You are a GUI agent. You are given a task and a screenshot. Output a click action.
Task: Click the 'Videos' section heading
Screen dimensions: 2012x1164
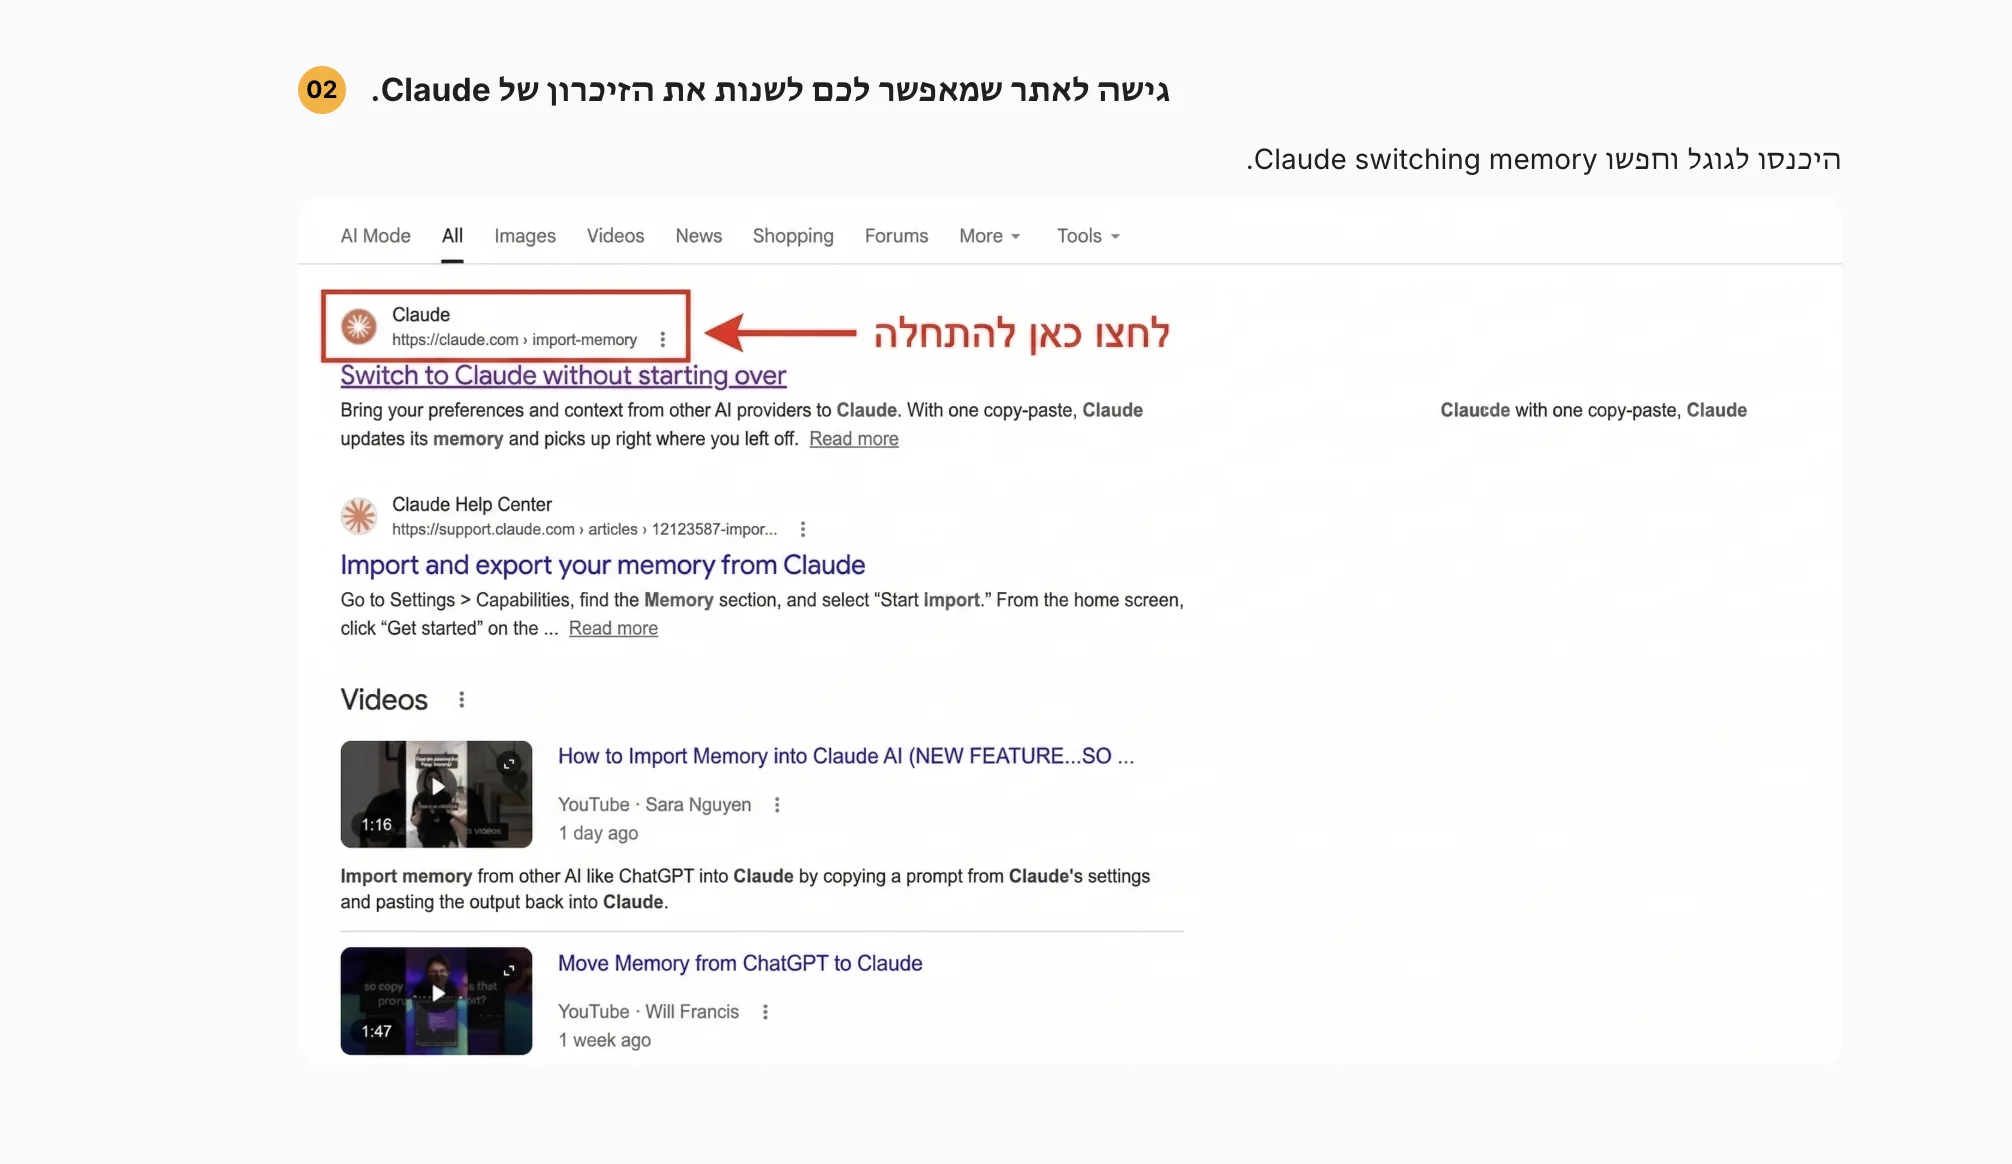pos(384,700)
